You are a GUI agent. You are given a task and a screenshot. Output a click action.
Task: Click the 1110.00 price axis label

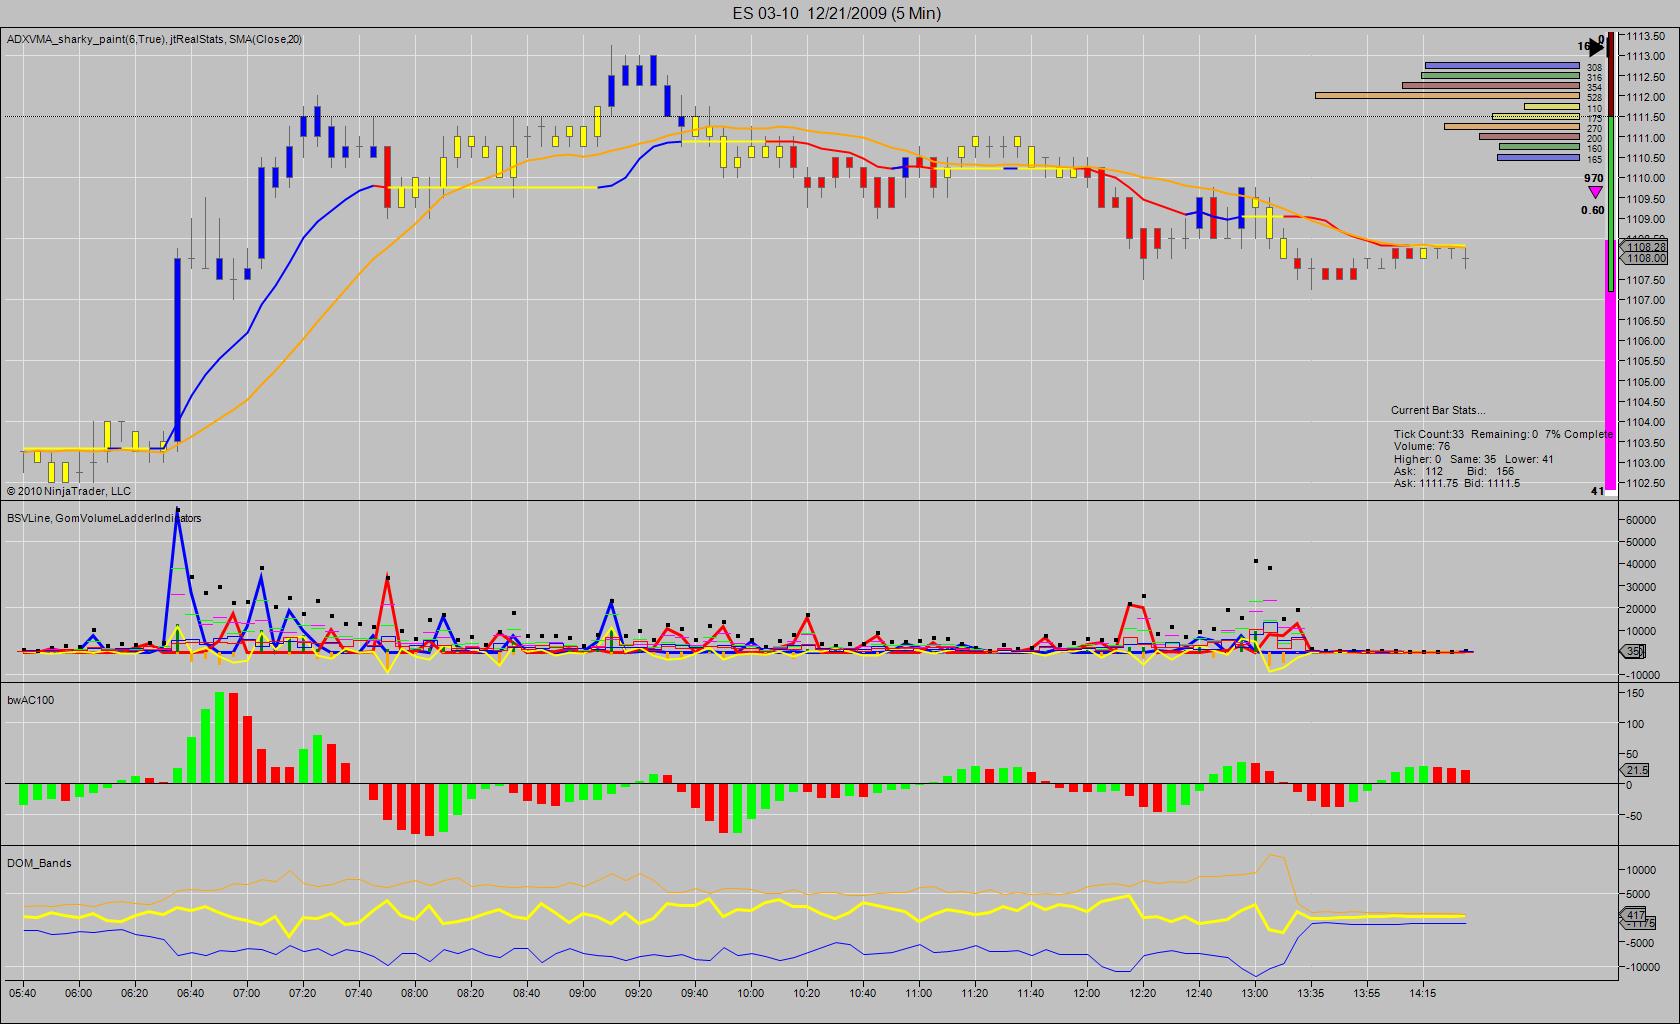pos(1645,178)
